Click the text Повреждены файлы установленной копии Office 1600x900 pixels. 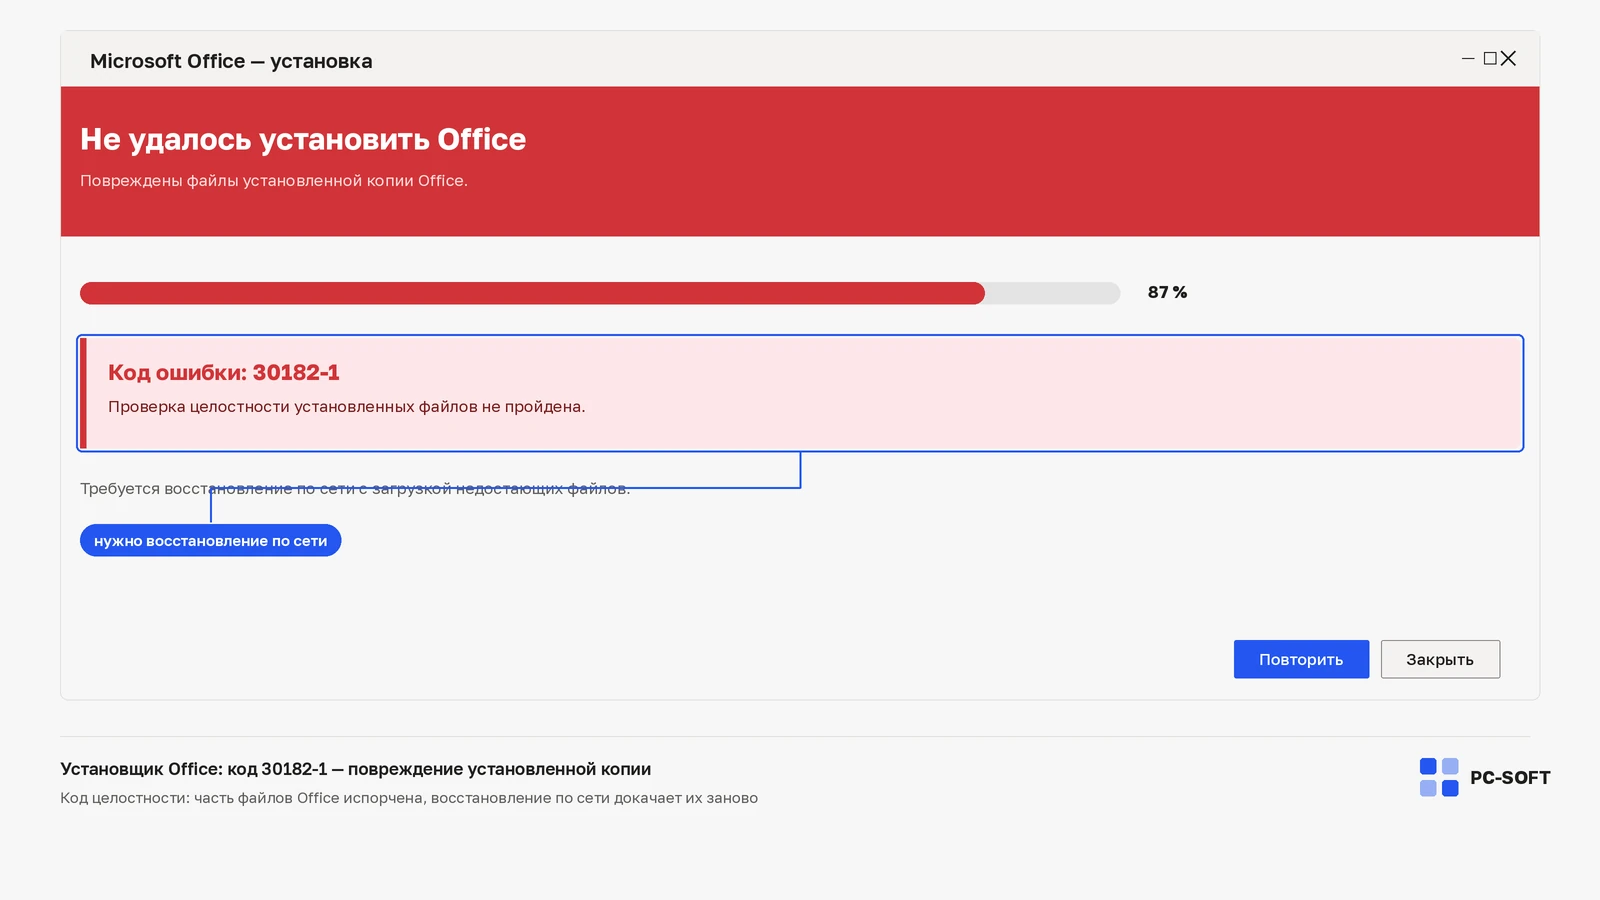[x=274, y=181]
